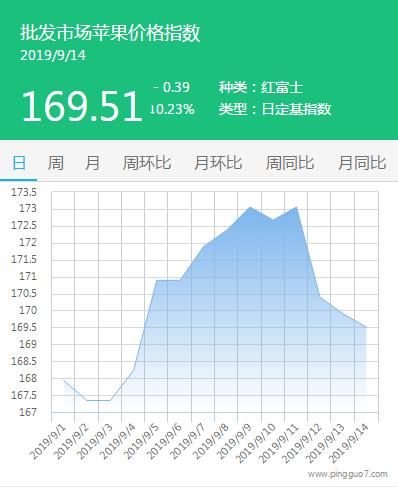Click the www.pingguo7.com source text
The height and width of the screenshot is (487, 398).
pos(347,474)
